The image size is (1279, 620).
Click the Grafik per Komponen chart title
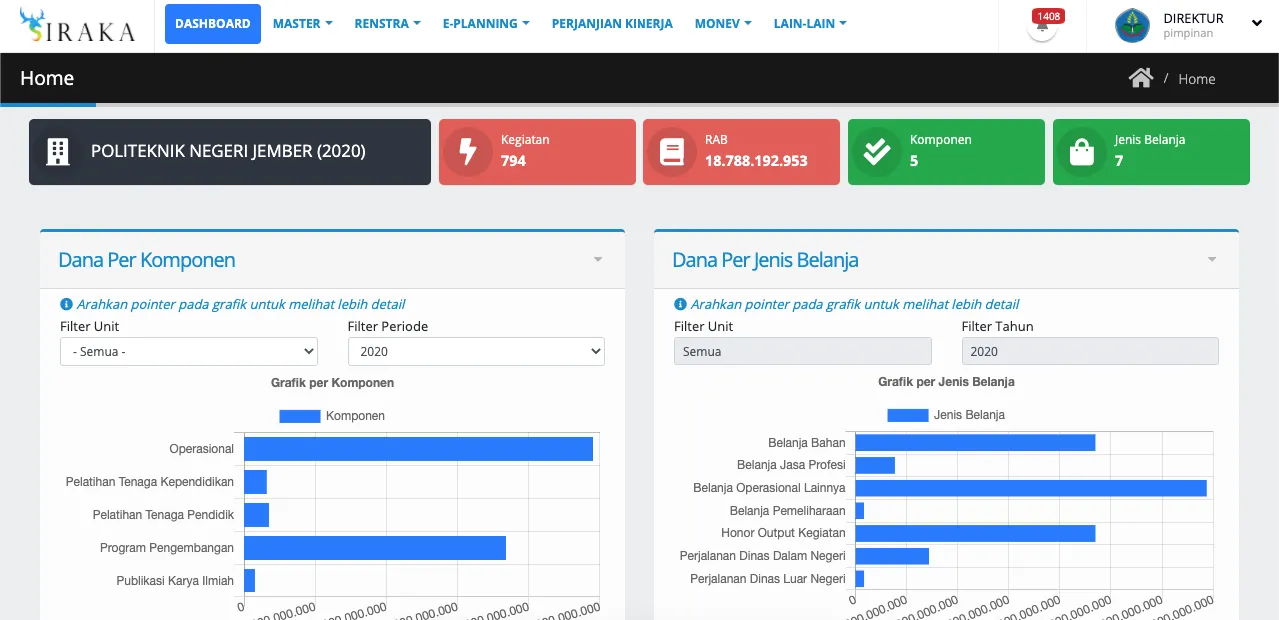click(x=332, y=383)
